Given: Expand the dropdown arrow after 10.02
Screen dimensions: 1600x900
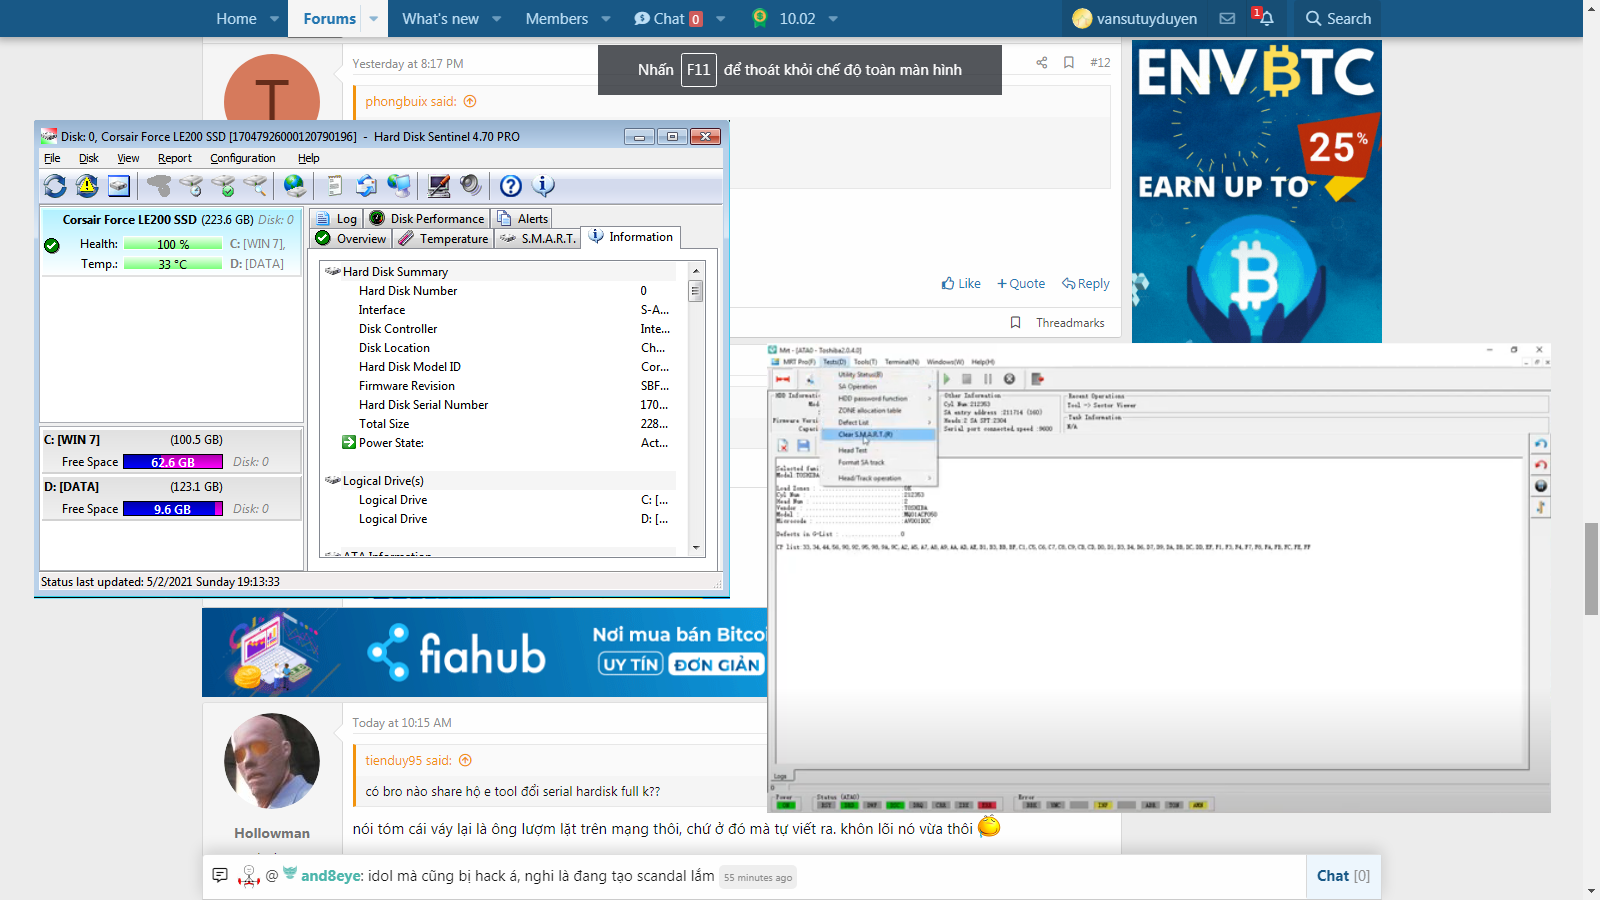Looking at the screenshot, I should (833, 18).
